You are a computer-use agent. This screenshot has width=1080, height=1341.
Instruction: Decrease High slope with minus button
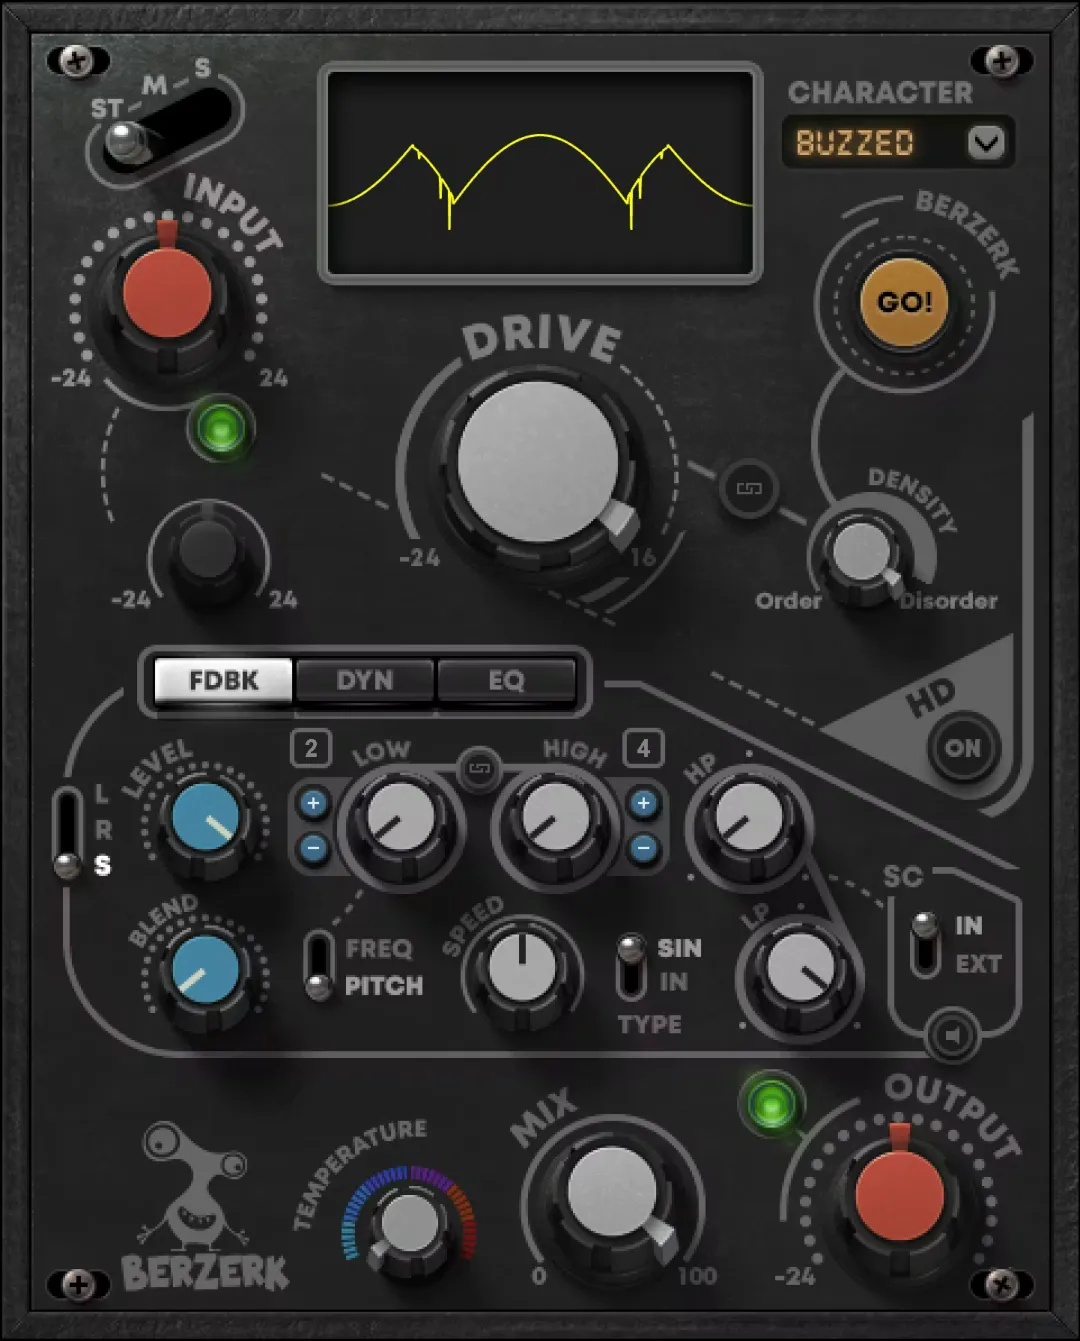pyautogui.click(x=643, y=848)
